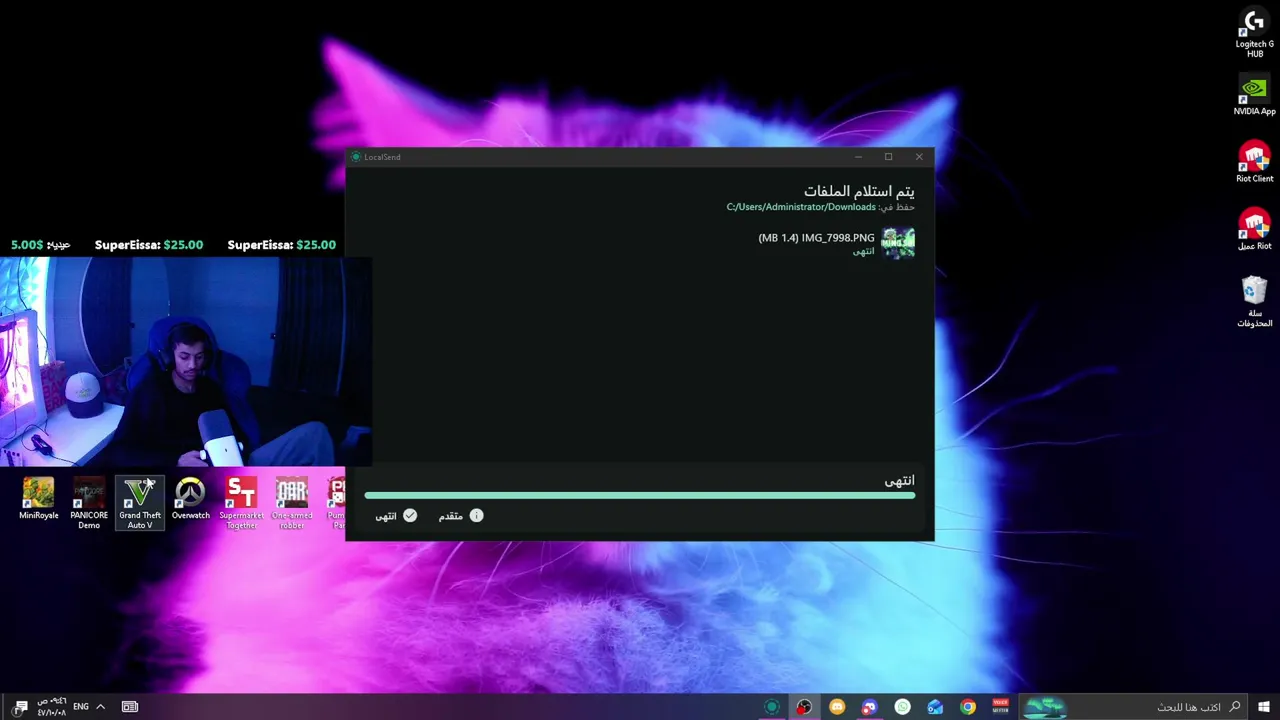Open NVIDIA App desktop shortcut
Screen dimensions: 1280x720
pos(1254,96)
